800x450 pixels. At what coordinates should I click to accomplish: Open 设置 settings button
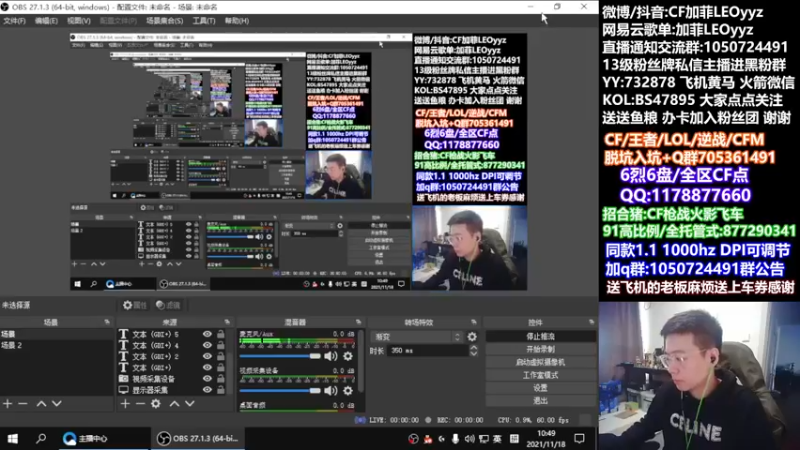pyautogui.click(x=540, y=387)
